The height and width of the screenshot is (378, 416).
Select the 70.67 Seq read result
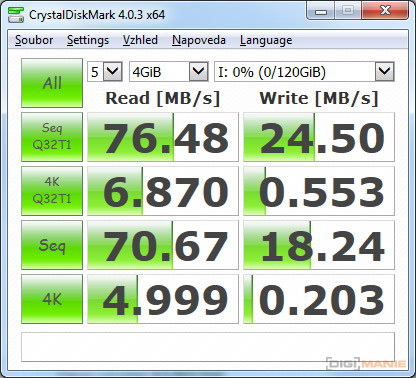click(x=163, y=245)
